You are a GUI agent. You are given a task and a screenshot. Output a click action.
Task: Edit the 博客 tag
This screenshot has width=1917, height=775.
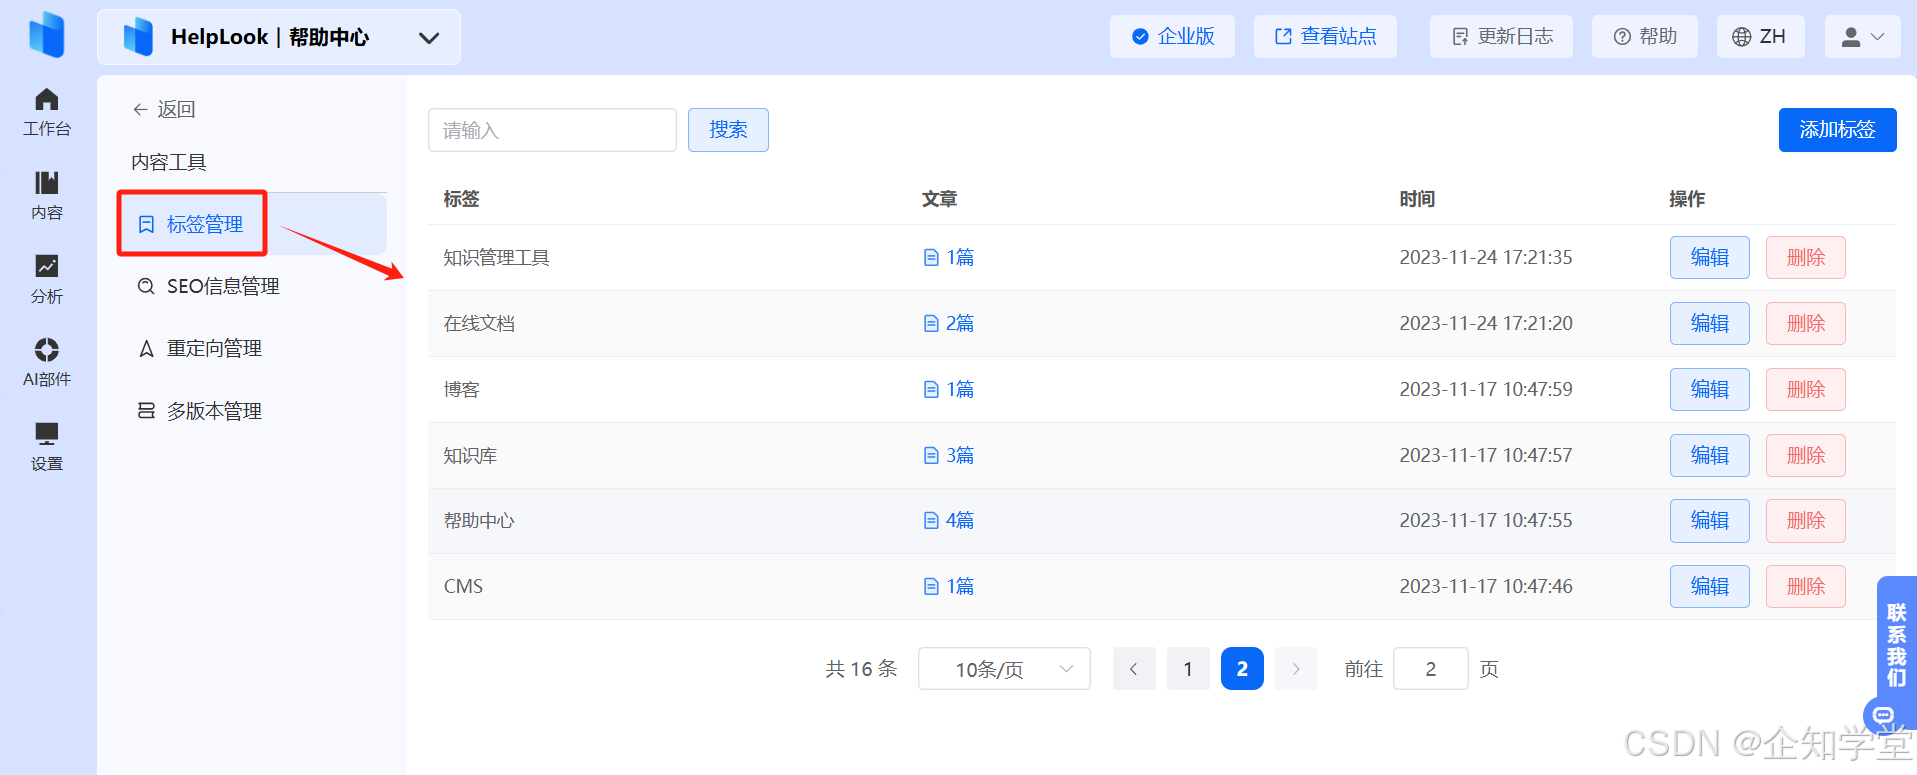click(x=1709, y=390)
